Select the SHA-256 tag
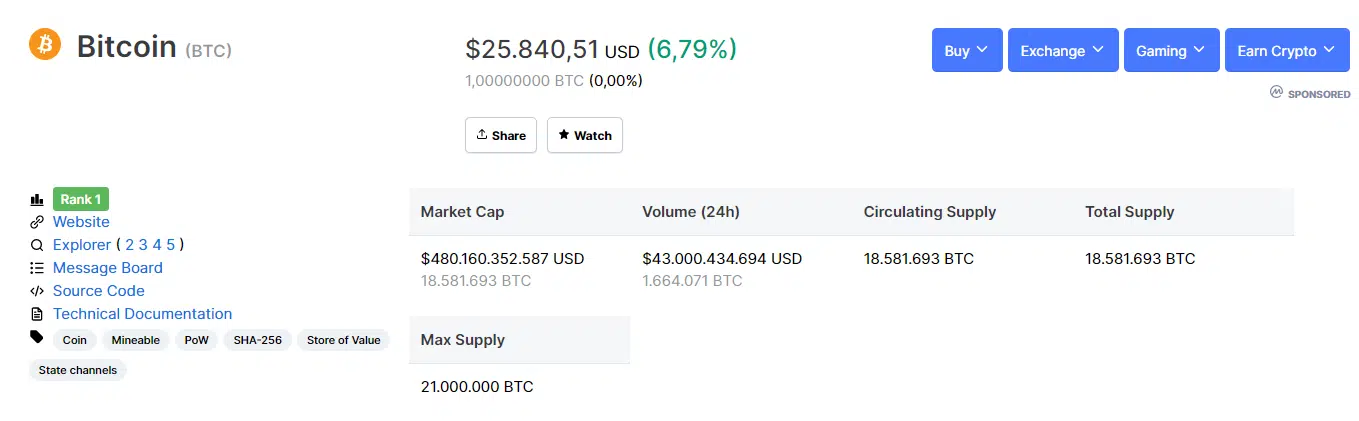This screenshot has height=421, width=1359. 257,340
